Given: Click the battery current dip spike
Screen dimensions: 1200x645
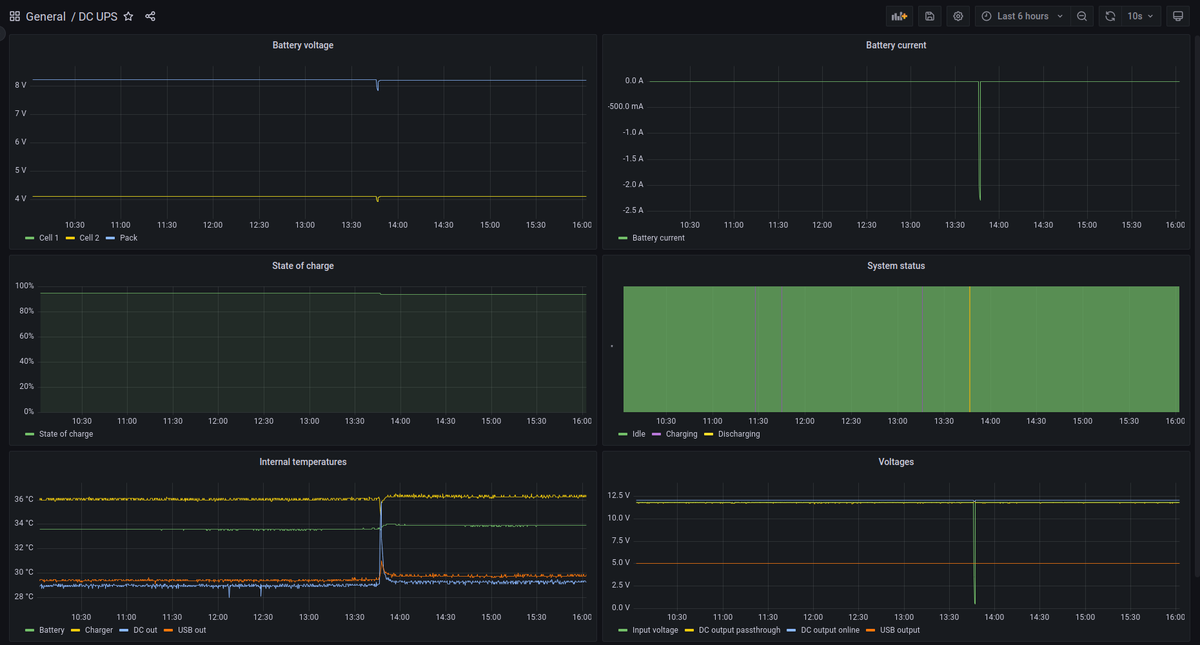Looking at the screenshot, I should [x=979, y=140].
